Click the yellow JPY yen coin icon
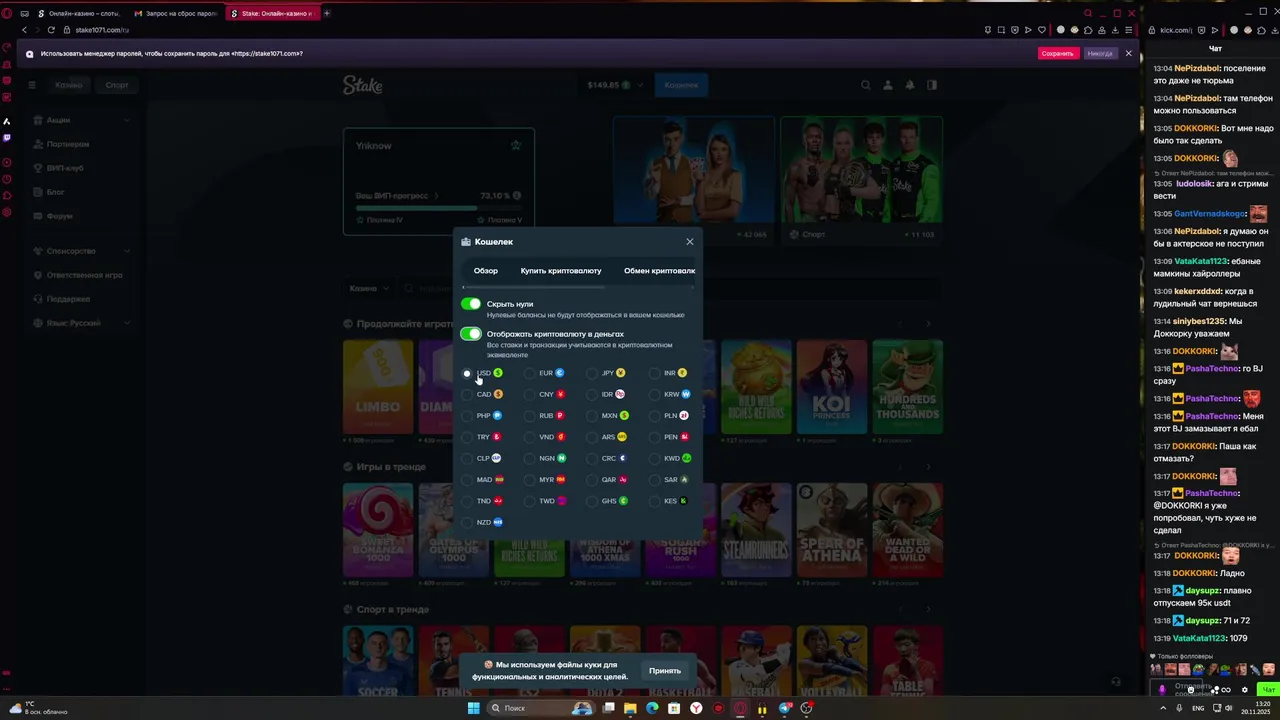Image resolution: width=1280 pixels, height=720 pixels. pyautogui.click(x=620, y=373)
